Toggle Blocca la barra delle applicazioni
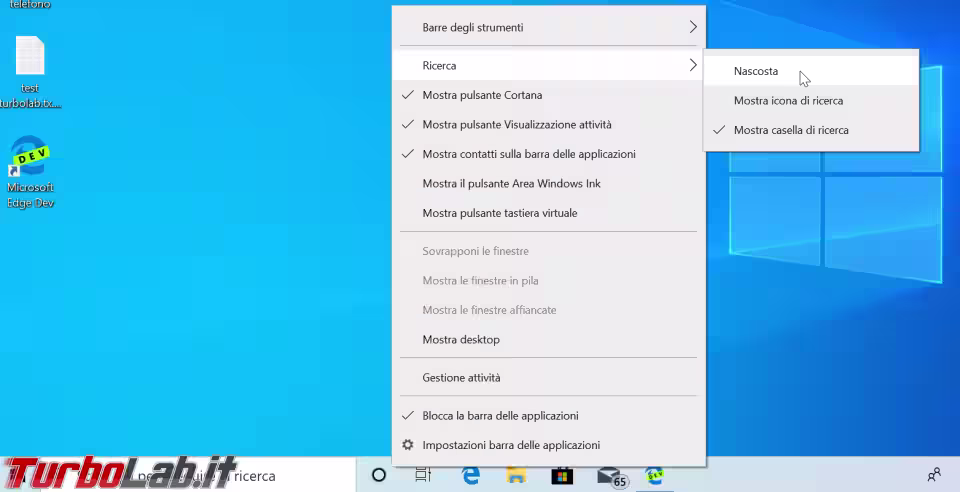This screenshot has height=492, width=960. (x=549, y=416)
